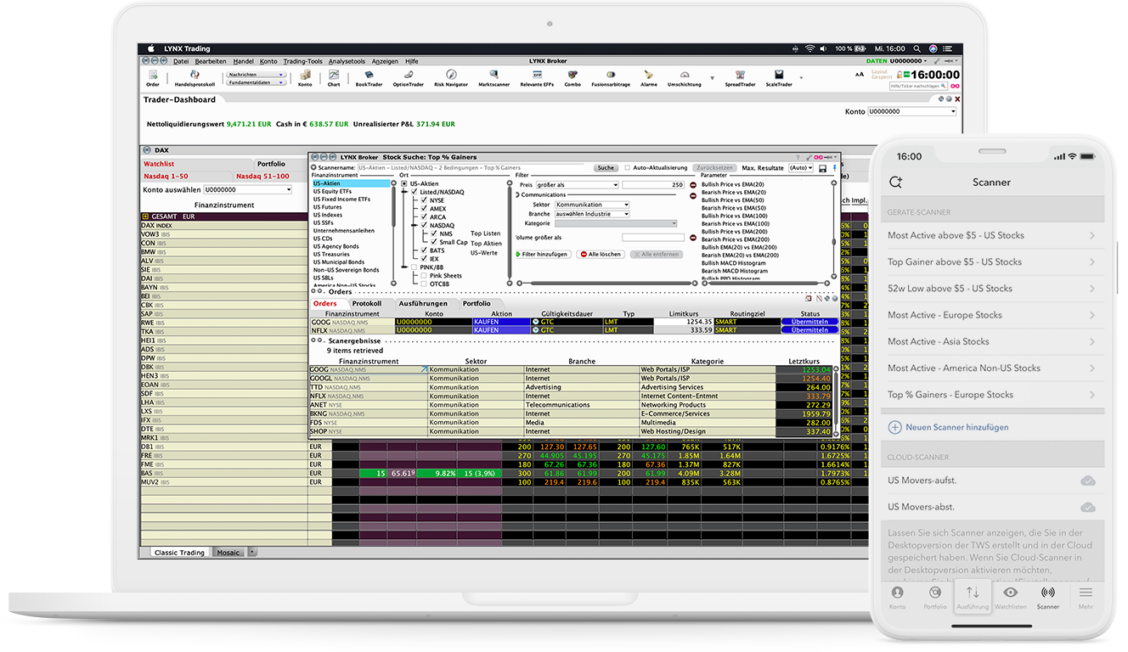Viewport: 1128px width, 652px height.
Task: Click the Preis value field showing 250
Action: pos(653,185)
